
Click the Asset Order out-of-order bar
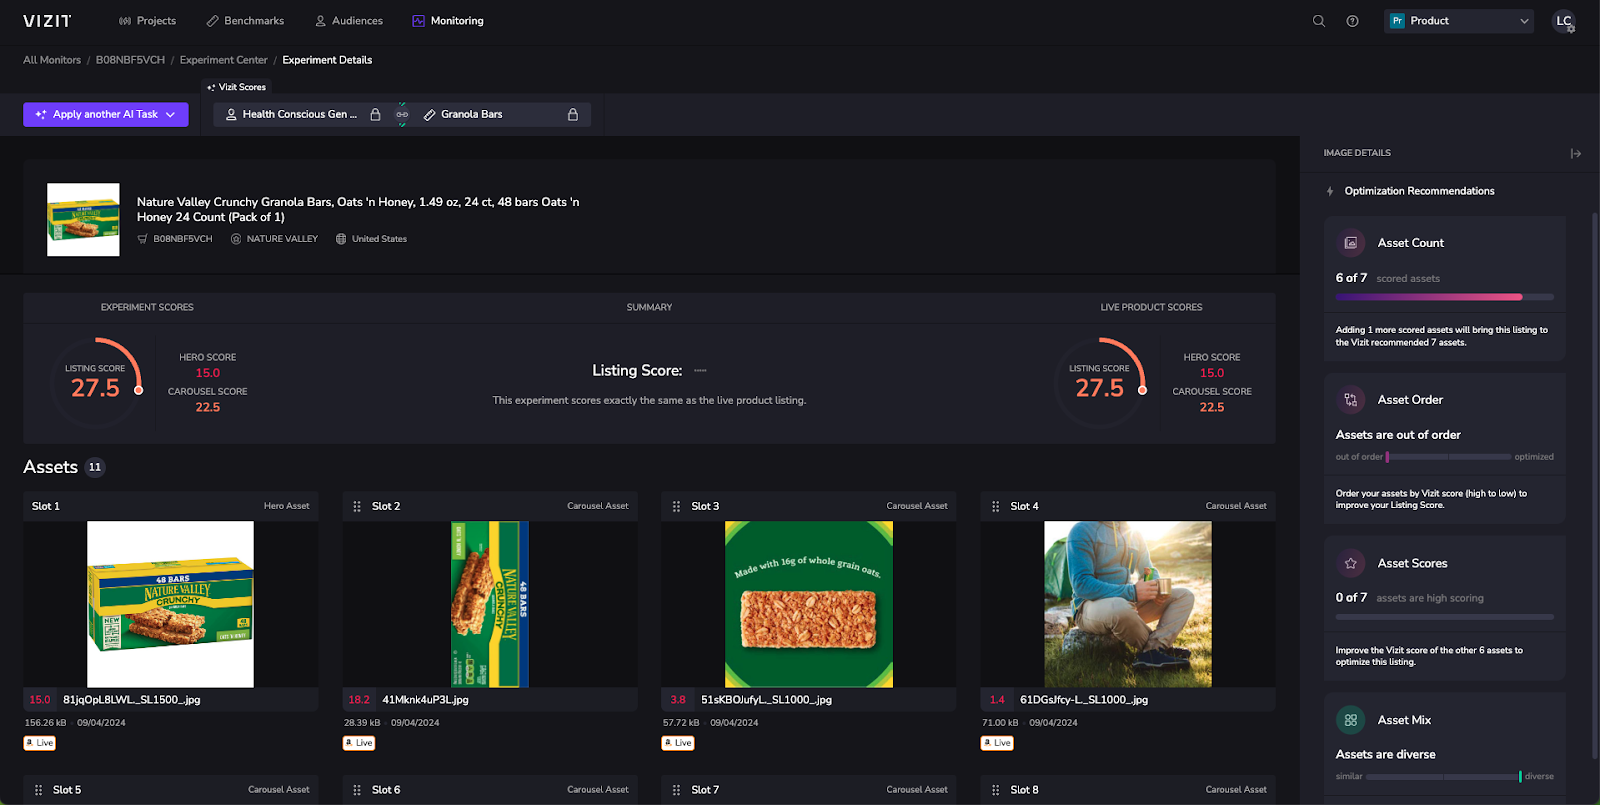1449,457
